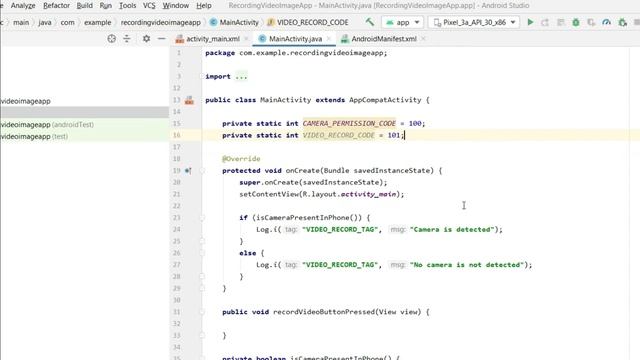
Task: Click the 'example' breadcrumb
Action: pos(98,22)
